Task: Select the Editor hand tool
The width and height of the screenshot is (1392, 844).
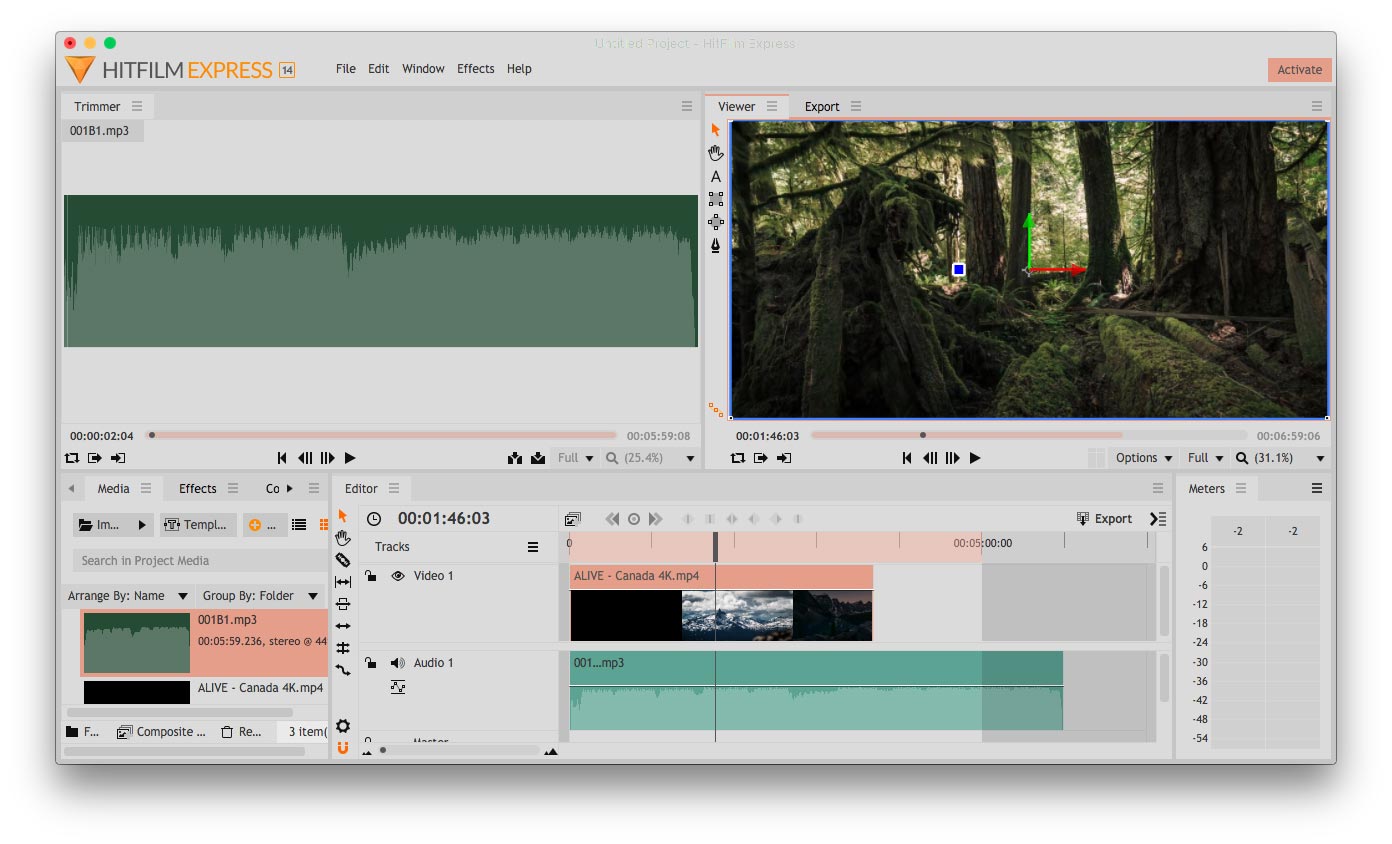Action: (343, 538)
